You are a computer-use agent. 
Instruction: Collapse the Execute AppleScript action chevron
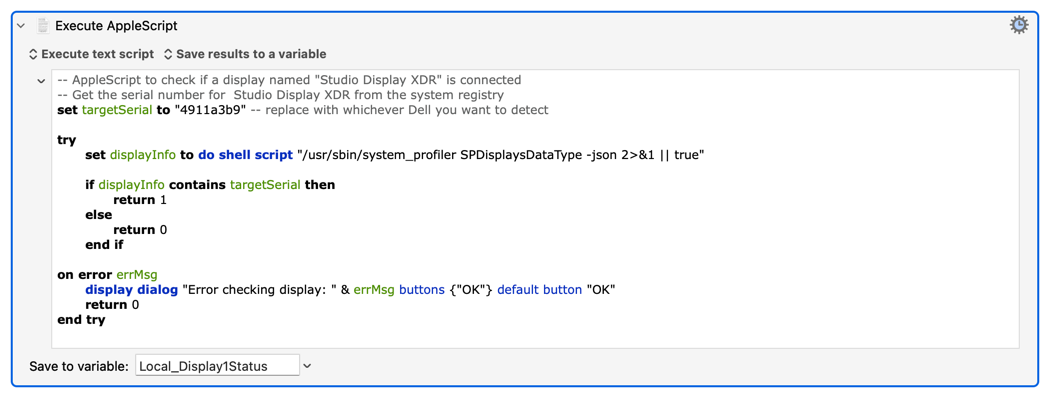[x=21, y=26]
